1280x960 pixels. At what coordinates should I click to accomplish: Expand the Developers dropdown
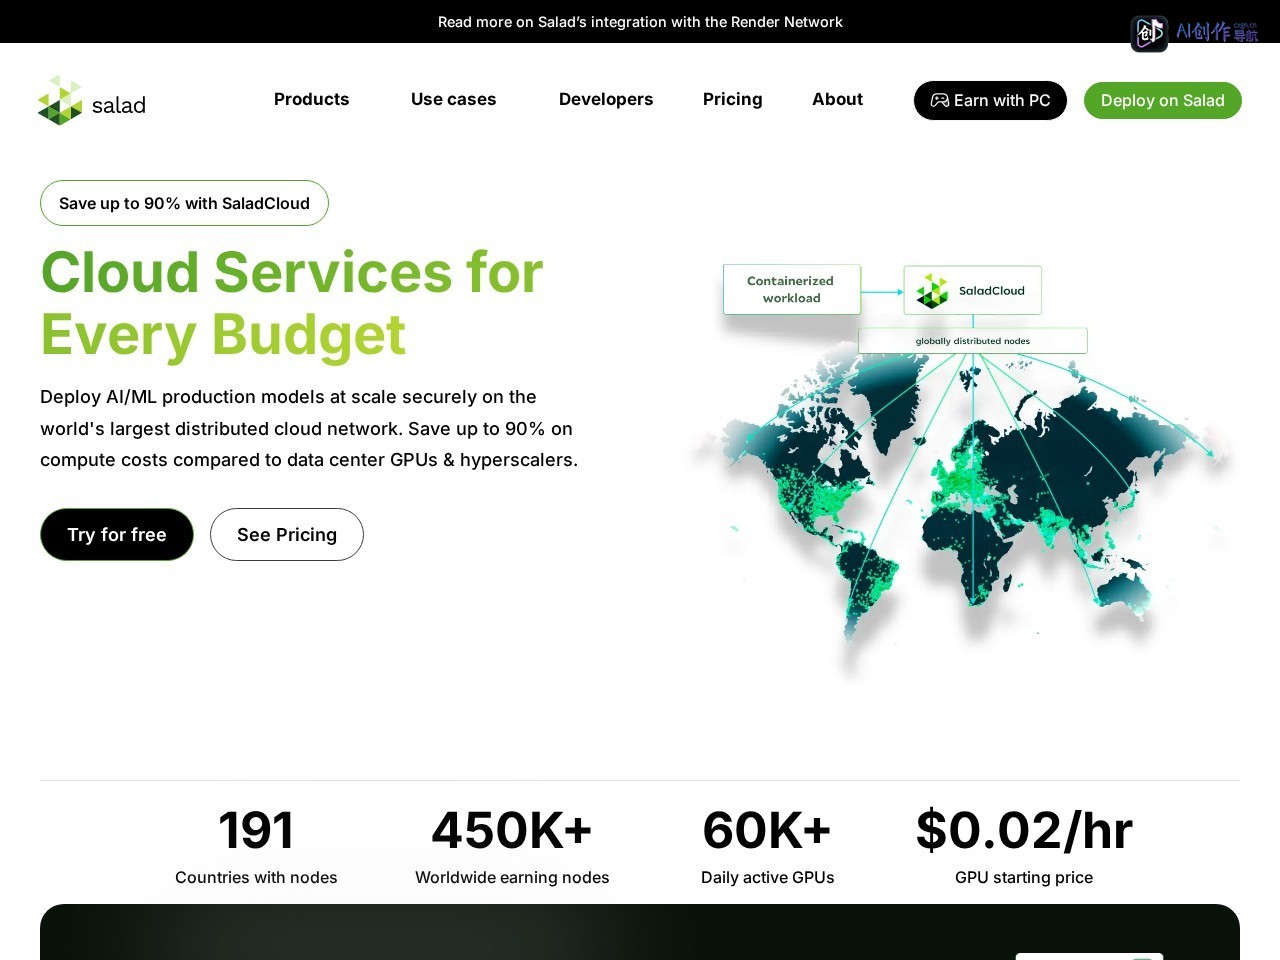click(606, 99)
